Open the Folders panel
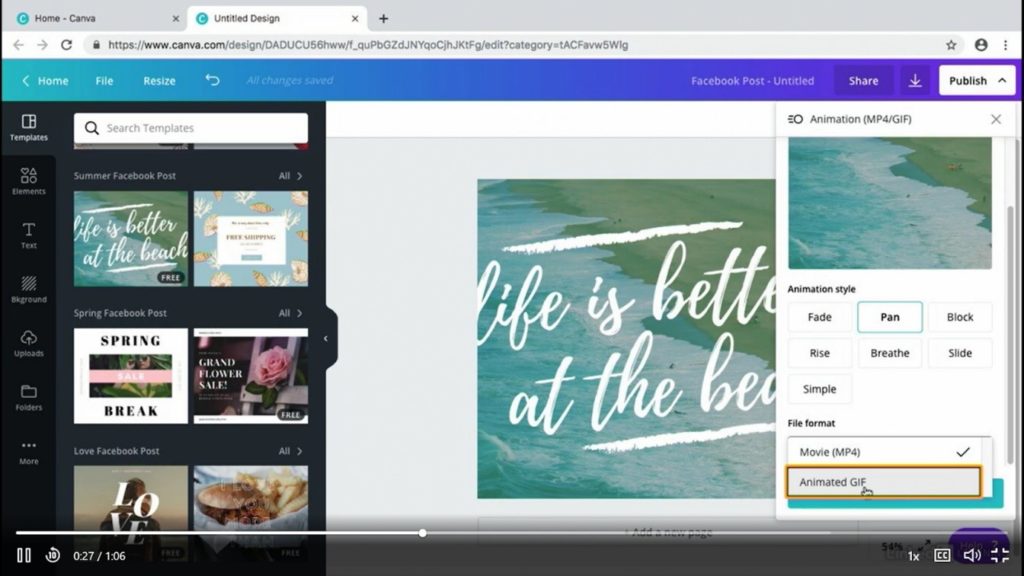 tap(28, 397)
